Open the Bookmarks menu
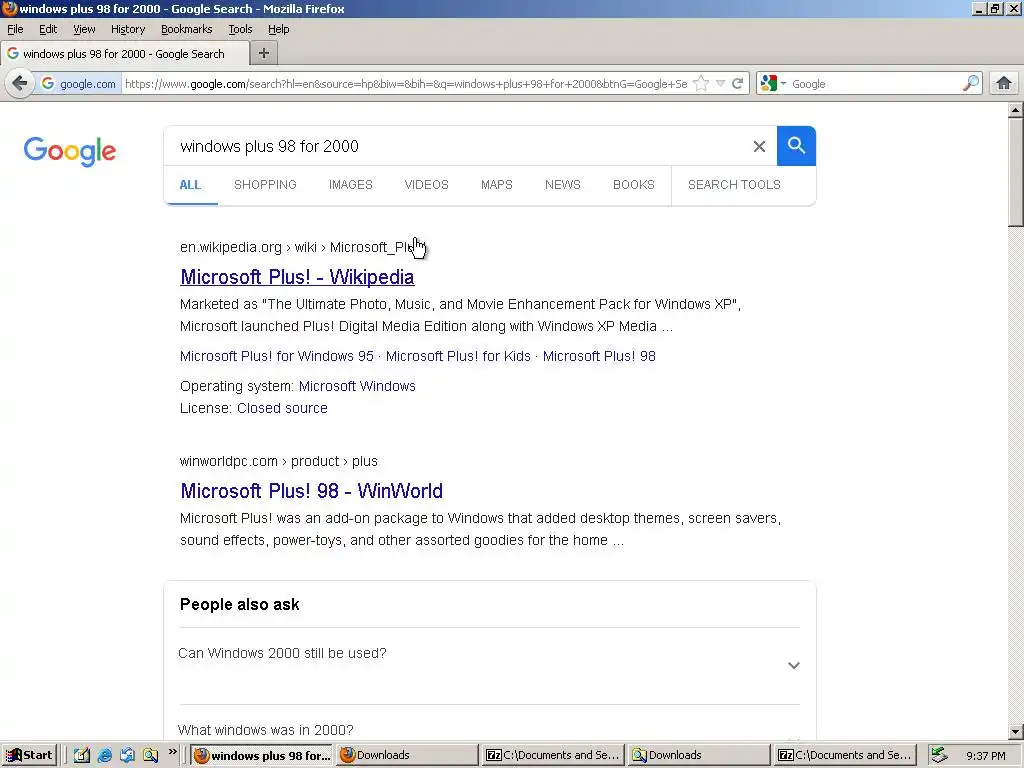1024x768 pixels. click(x=187, y=29)
